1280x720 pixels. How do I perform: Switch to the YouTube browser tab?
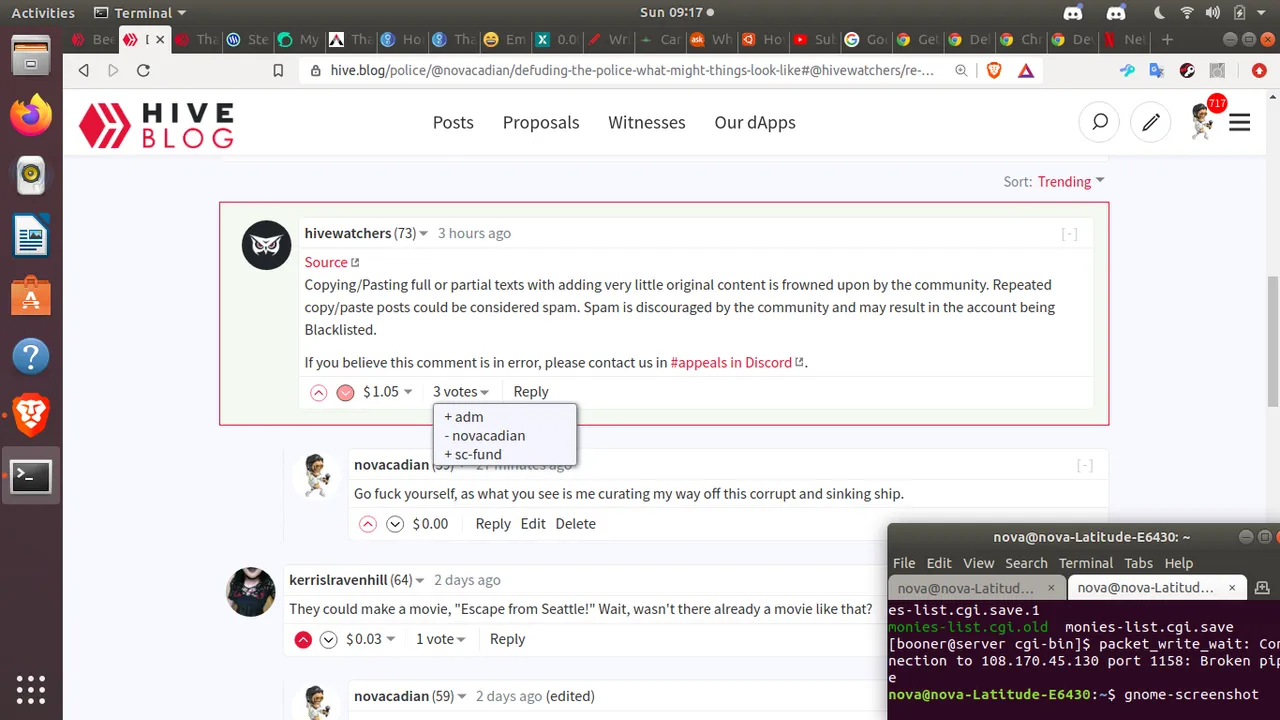[x=812, y=40]
